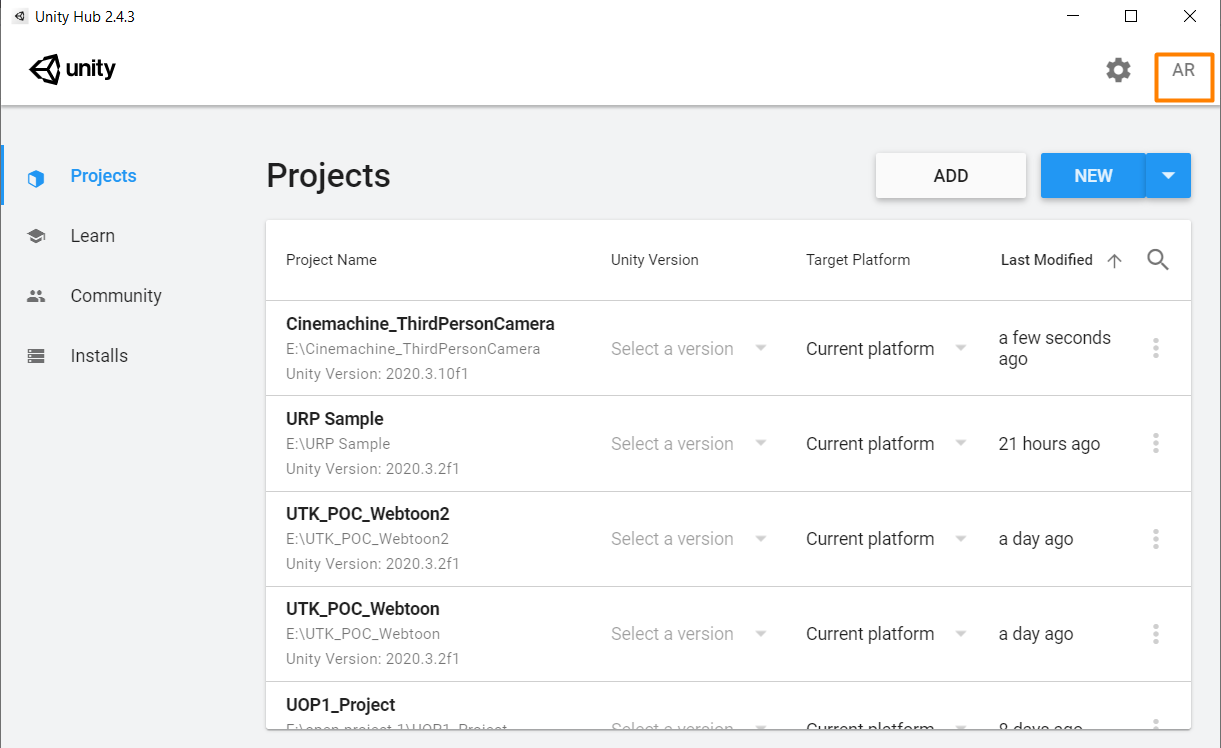
Task: Create a project with NEW button
Action: coord(1092,176)
